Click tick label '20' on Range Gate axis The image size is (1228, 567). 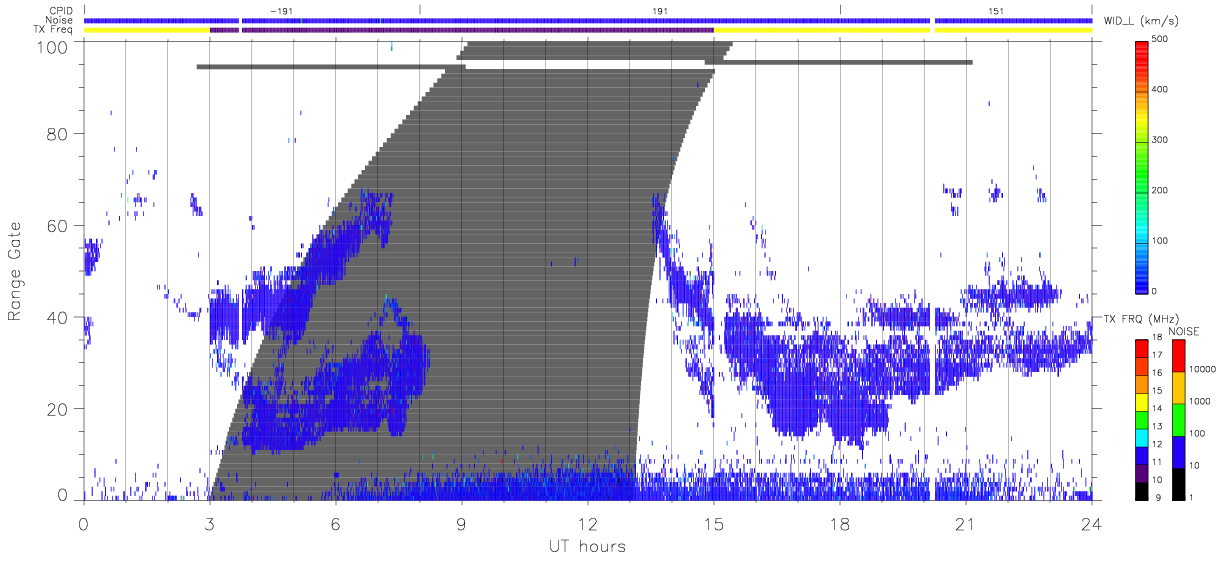[58, 409]
